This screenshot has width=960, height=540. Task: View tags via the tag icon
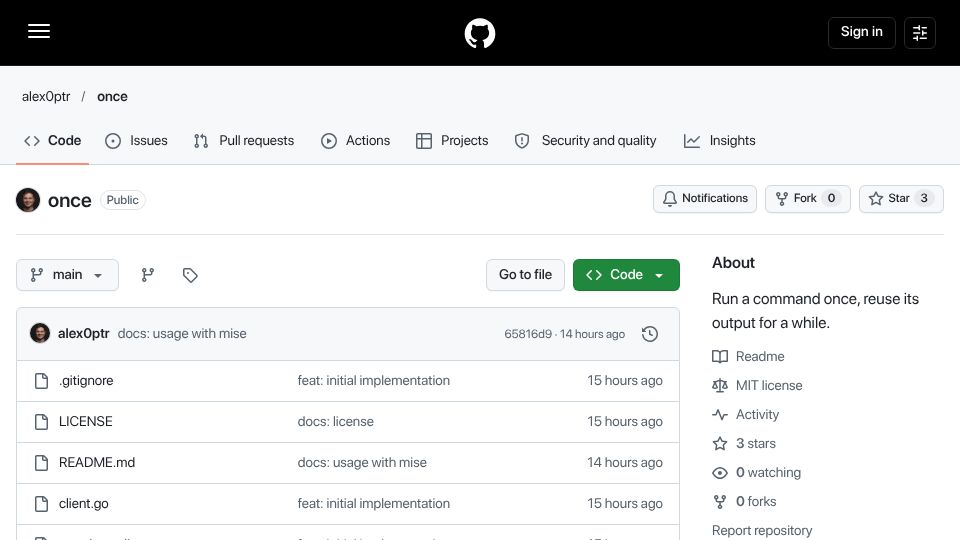[x=190, y=275]
